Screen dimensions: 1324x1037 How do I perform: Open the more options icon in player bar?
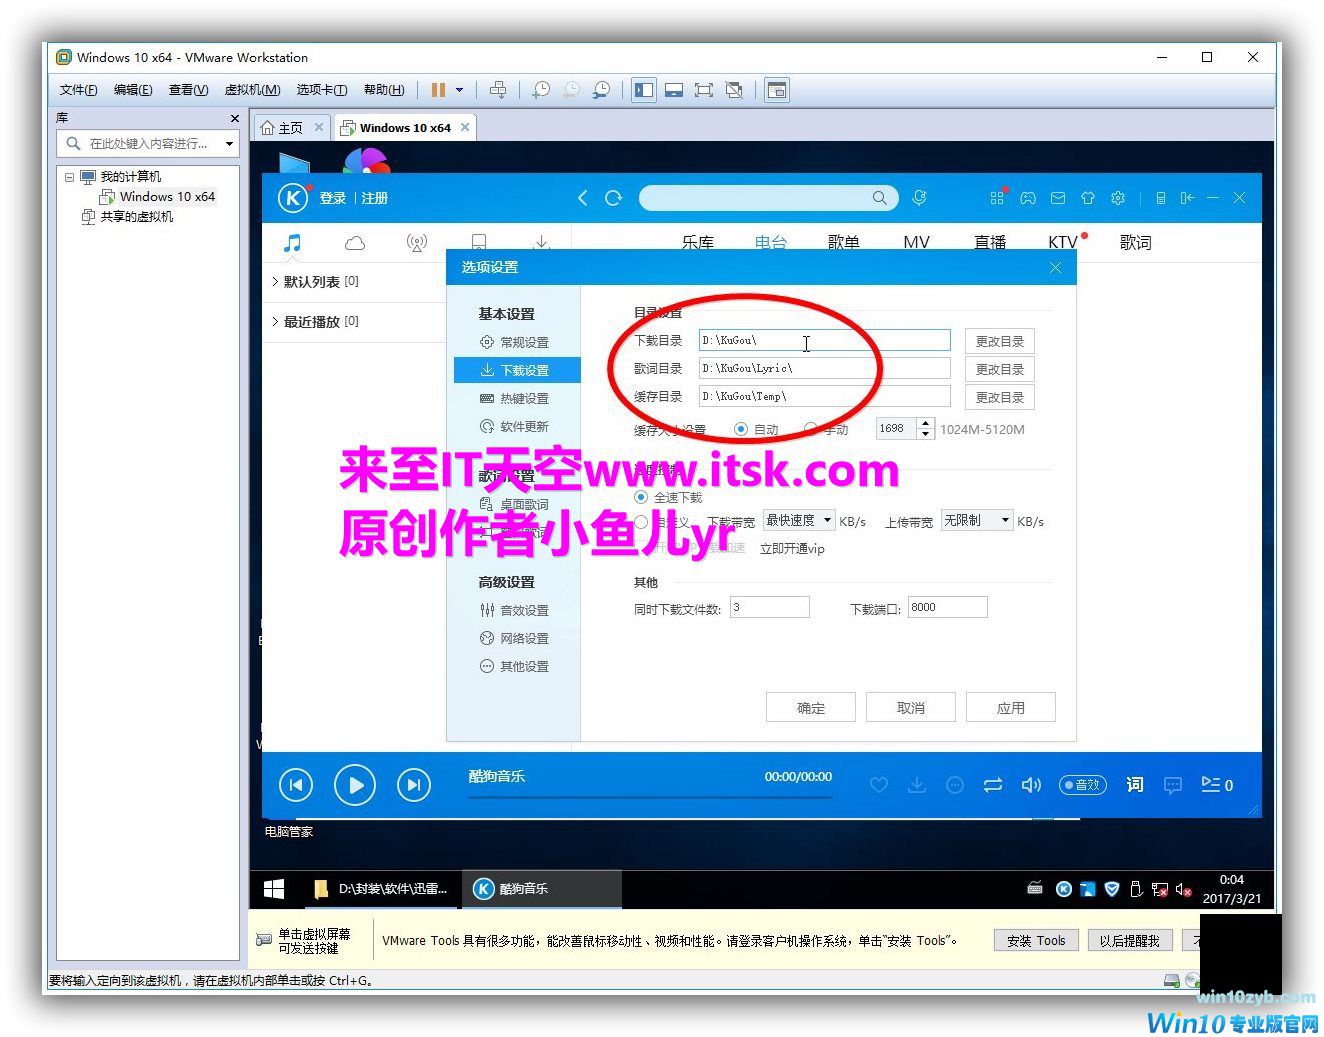point(955,785)
